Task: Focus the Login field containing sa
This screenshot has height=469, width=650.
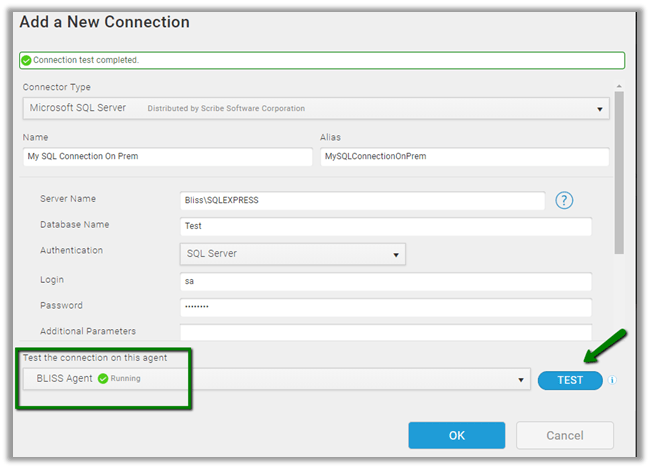Action: tap(385, 282)
